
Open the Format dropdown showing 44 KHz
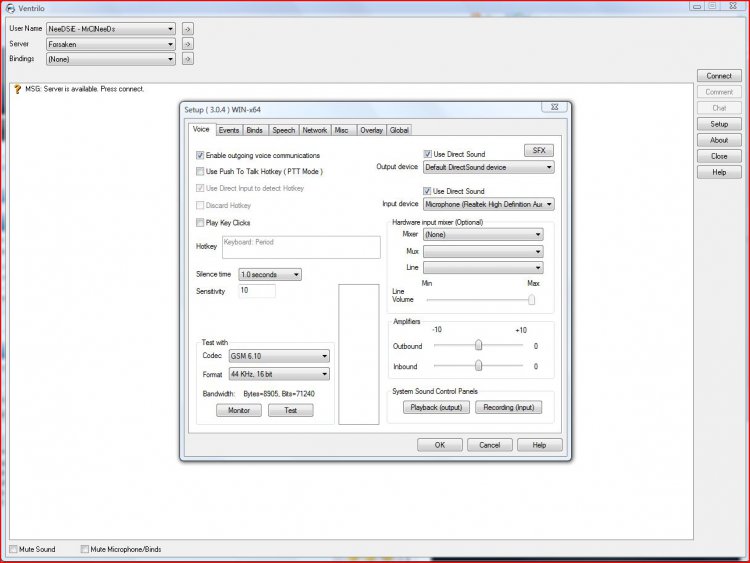coord(279,374)
